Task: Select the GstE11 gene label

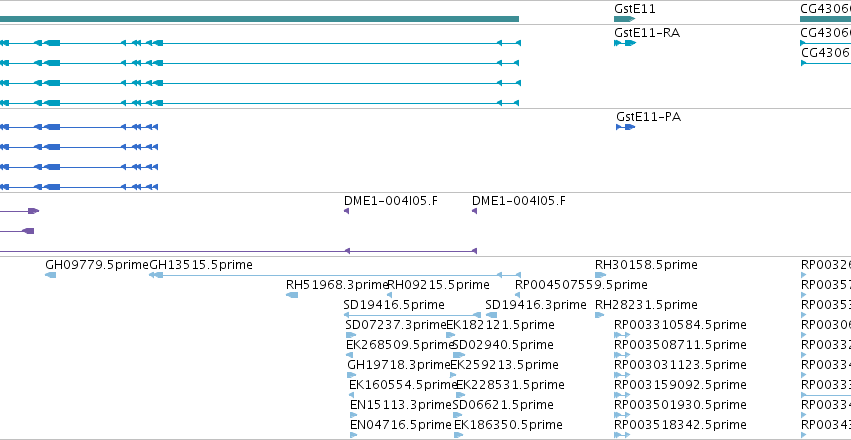Action: tap(634, 9)
